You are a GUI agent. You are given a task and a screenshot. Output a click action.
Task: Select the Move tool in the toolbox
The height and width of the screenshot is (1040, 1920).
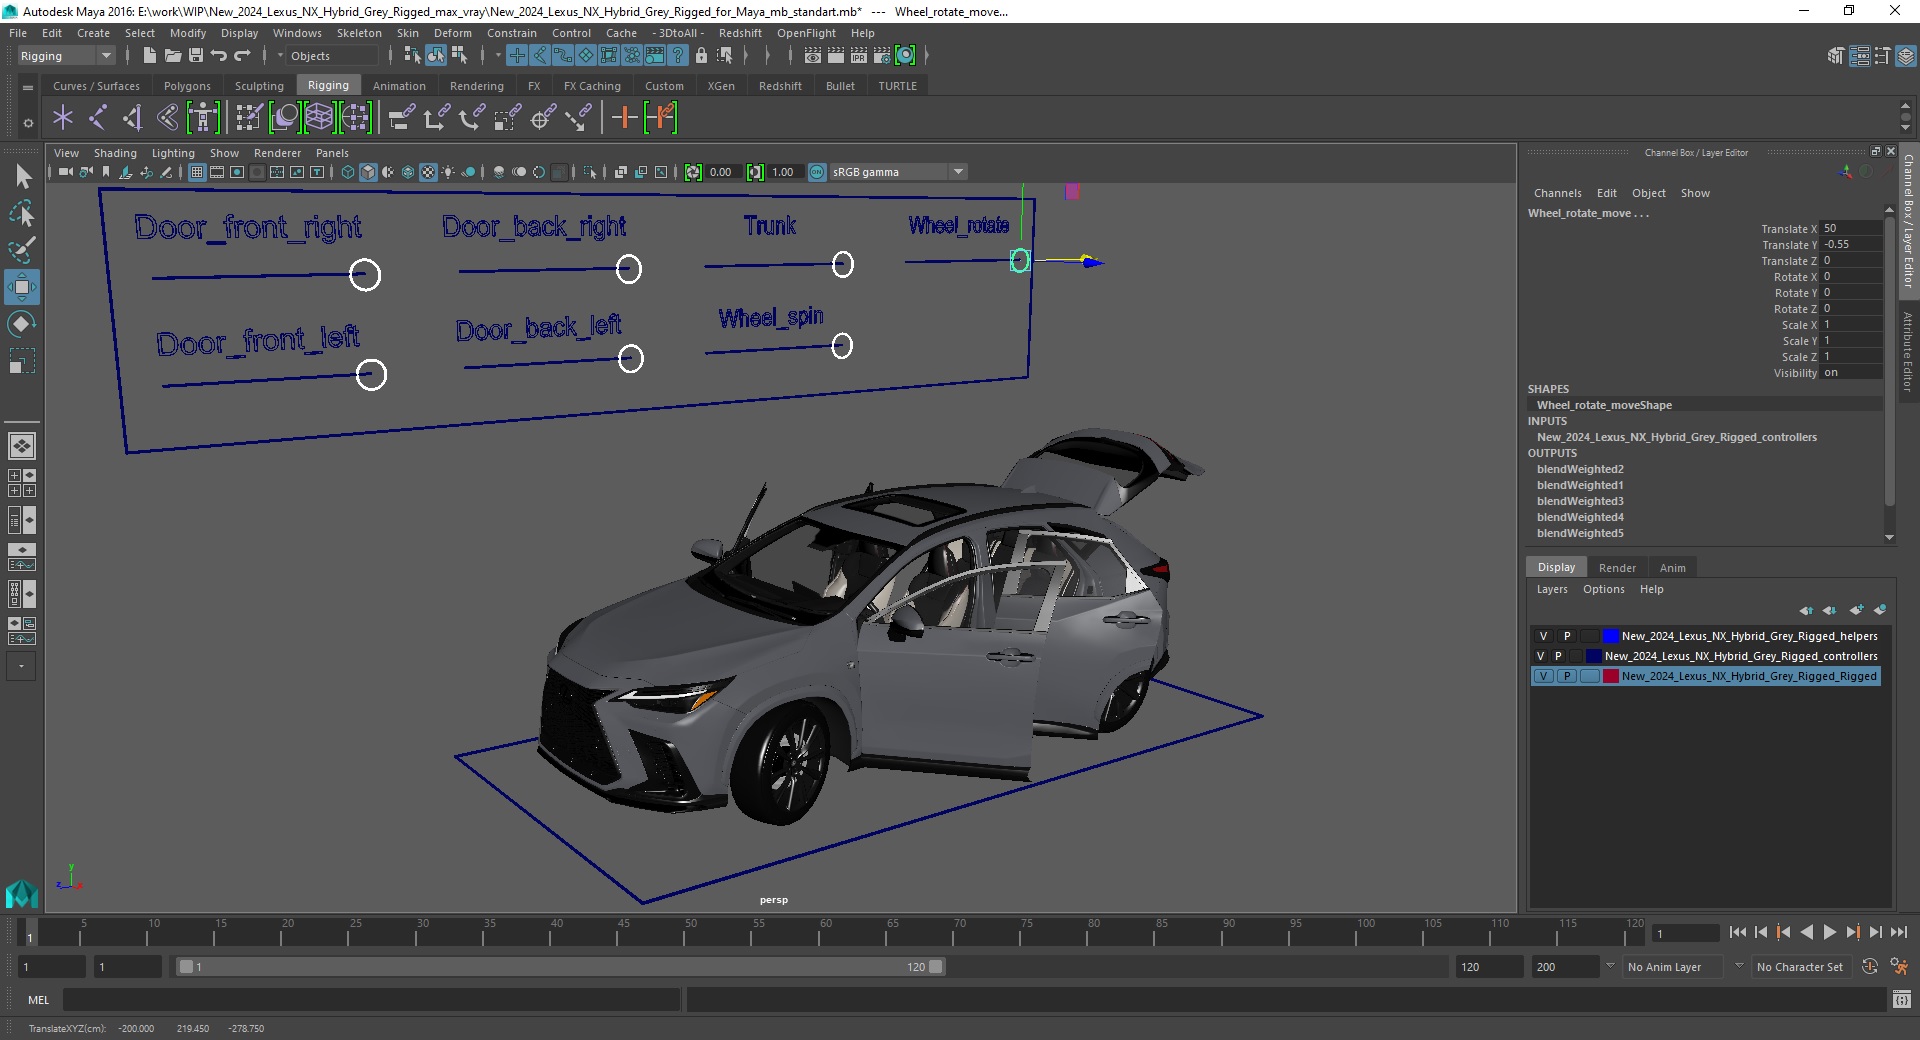[x=22, y=287]
